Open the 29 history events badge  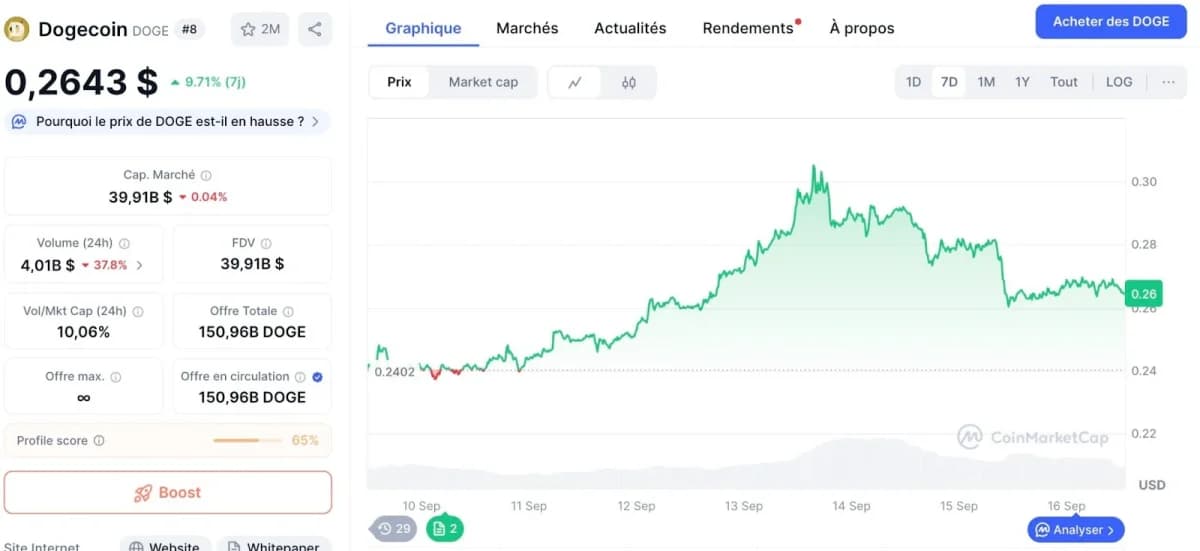pyautogui.click(x=395, y=529)
